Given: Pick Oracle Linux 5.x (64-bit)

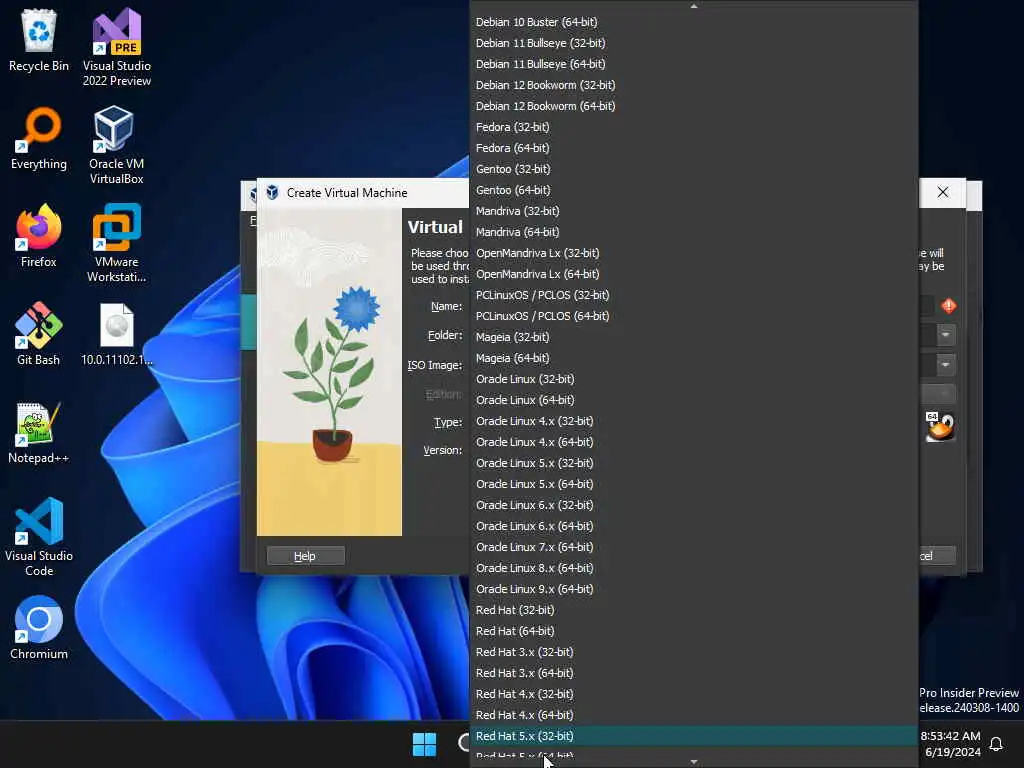Looking at the screenshot, I should (694, 484).
